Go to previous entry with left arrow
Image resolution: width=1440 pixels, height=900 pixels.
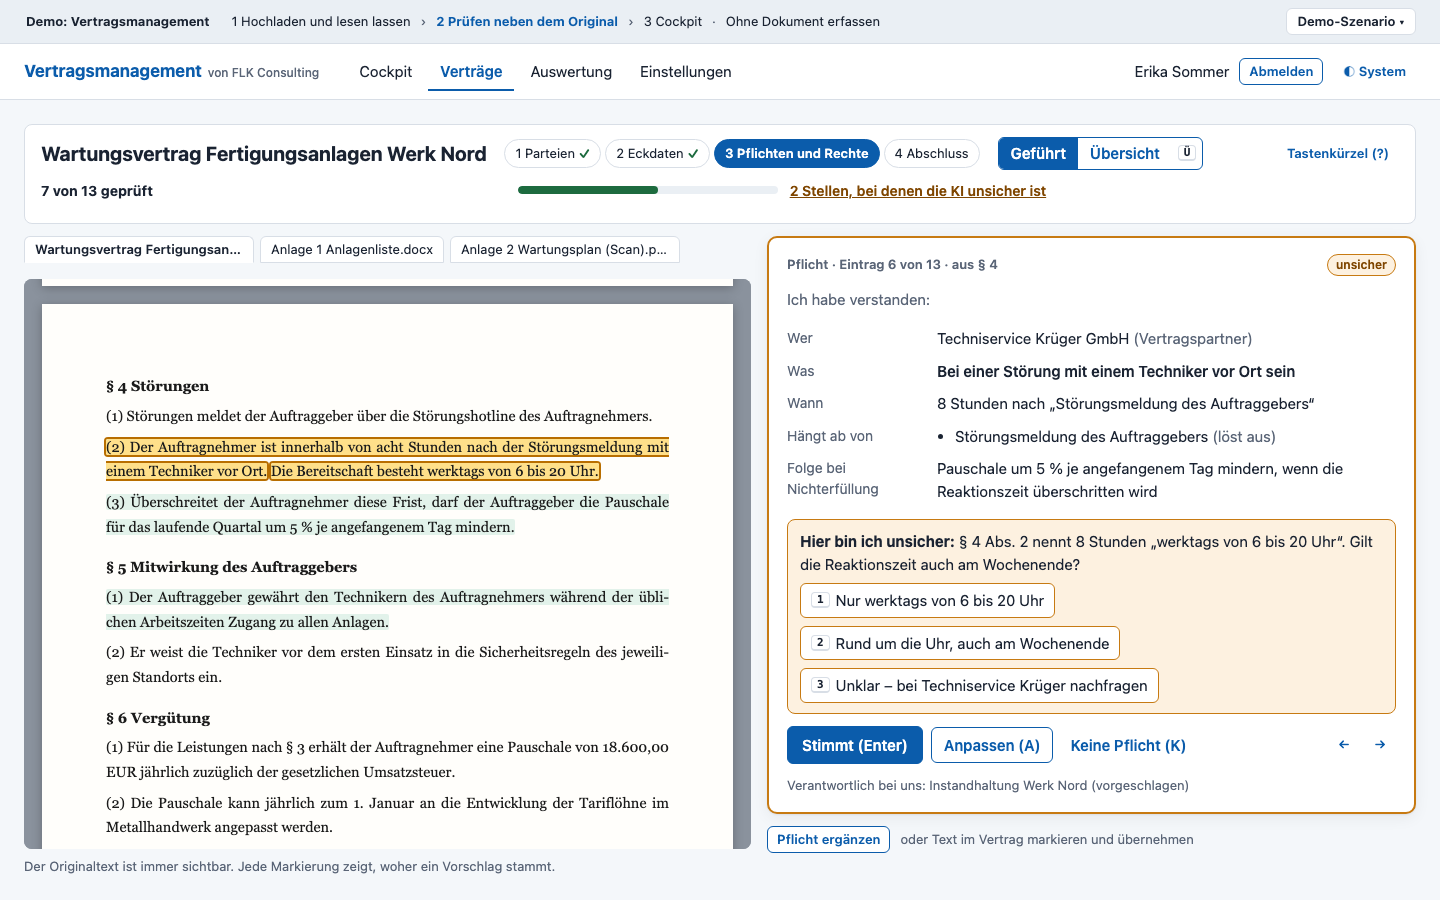(x=1344, y=745)
